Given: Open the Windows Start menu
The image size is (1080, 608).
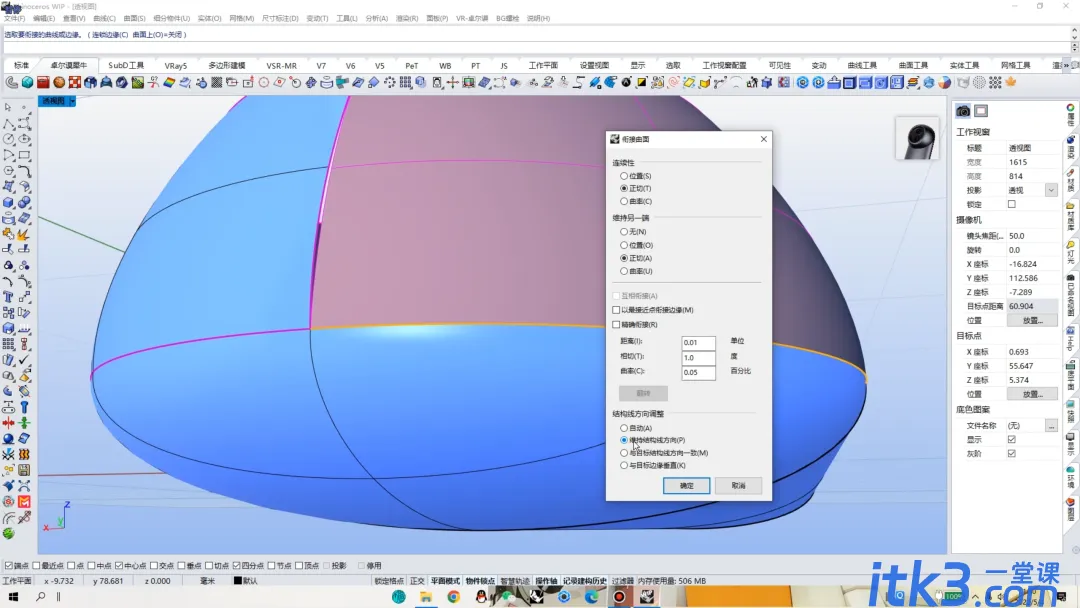Looking at the screenshot, I should tap(13, 596).
